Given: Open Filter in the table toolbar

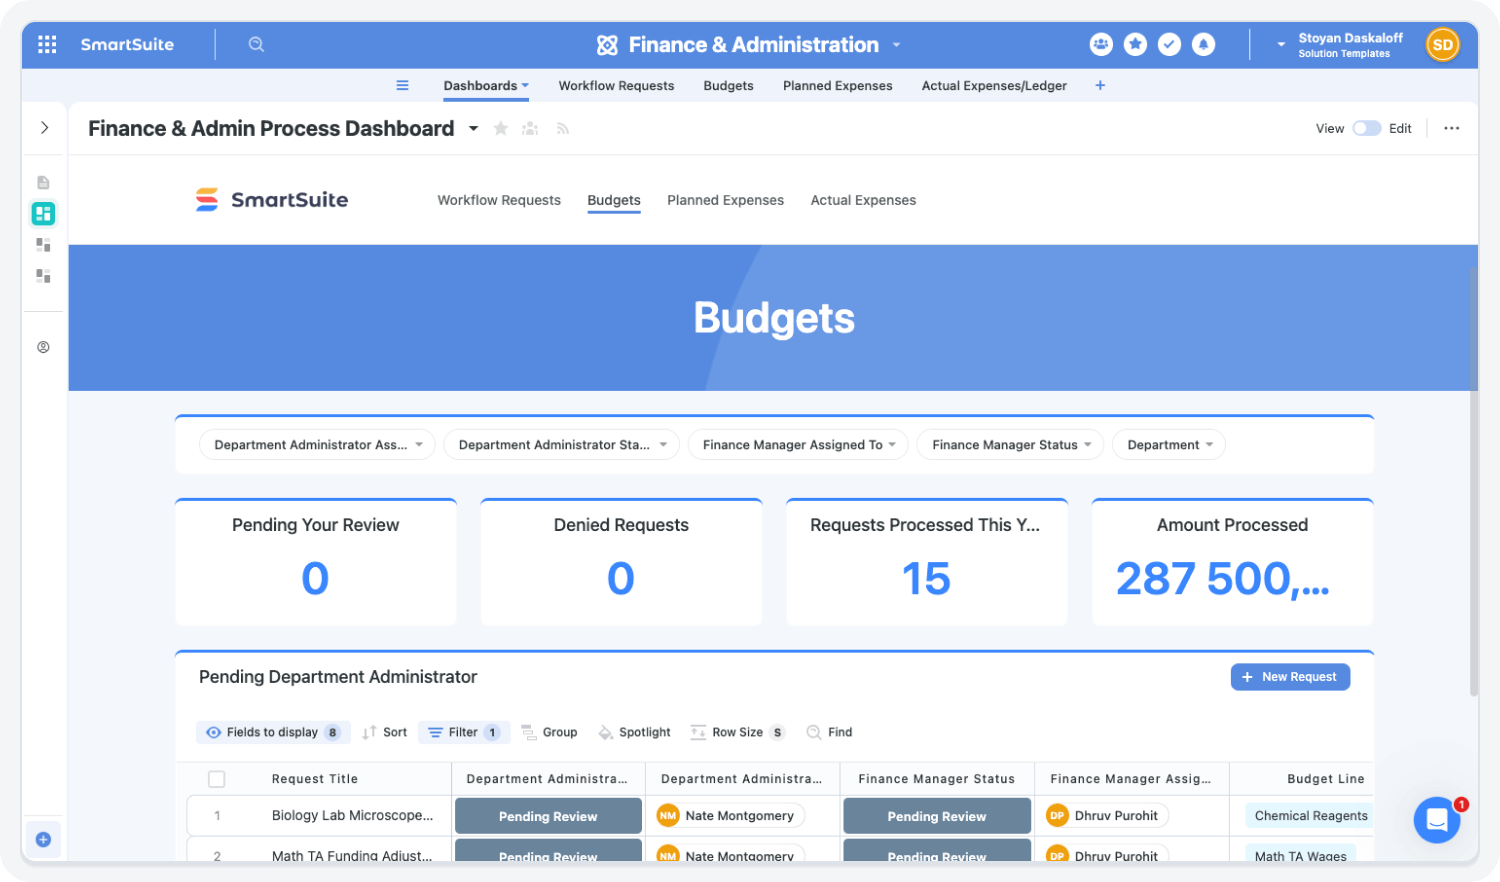Looking at the screenshot, I should [x=464, y=732].
